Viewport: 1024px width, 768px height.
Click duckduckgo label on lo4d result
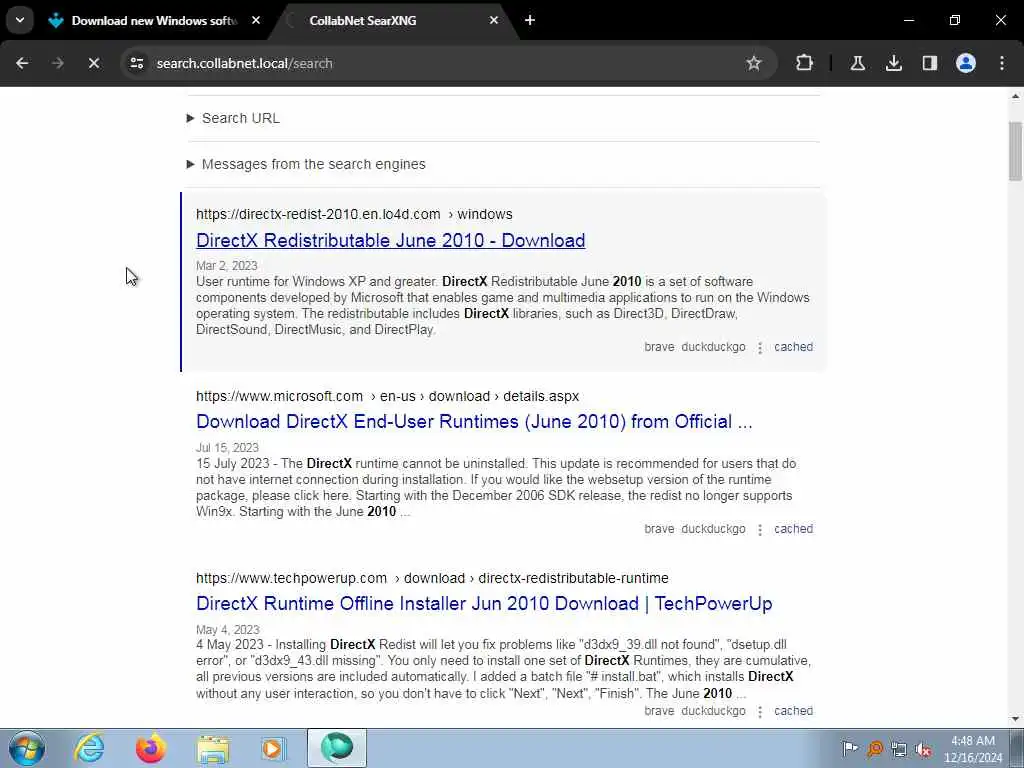pyautogui.click(x=713, y=347)
